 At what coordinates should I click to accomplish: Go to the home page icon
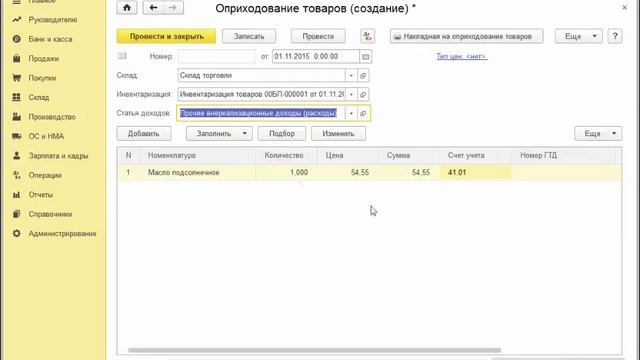(x=127, y=7)
